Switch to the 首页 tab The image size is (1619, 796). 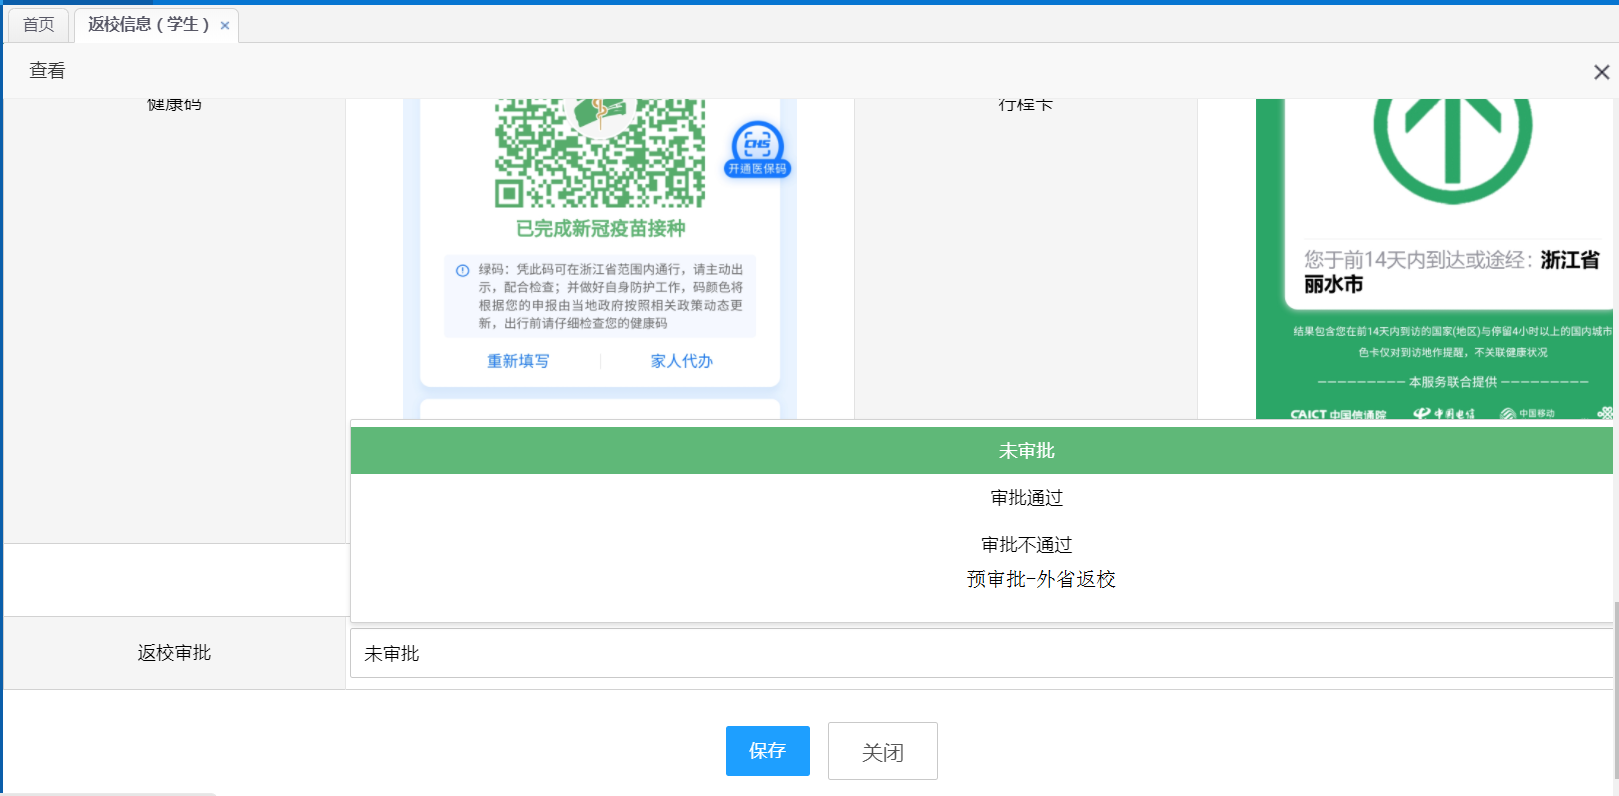pos(39,25)
